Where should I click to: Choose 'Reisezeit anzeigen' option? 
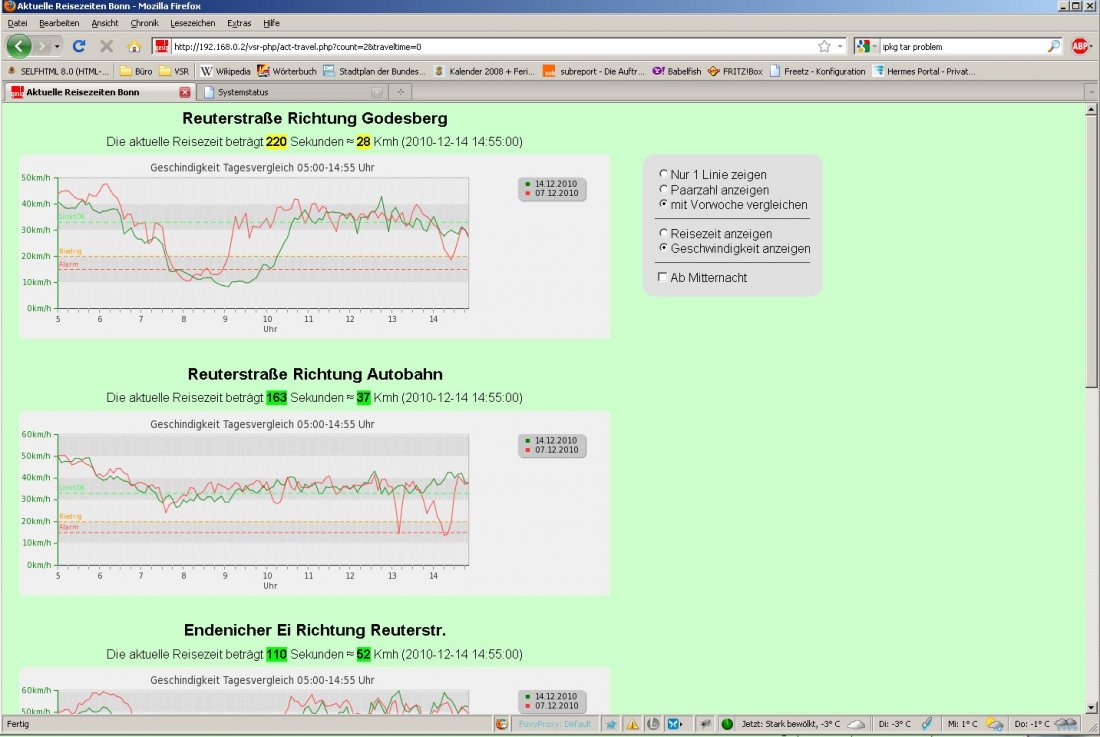pos(662,234)
